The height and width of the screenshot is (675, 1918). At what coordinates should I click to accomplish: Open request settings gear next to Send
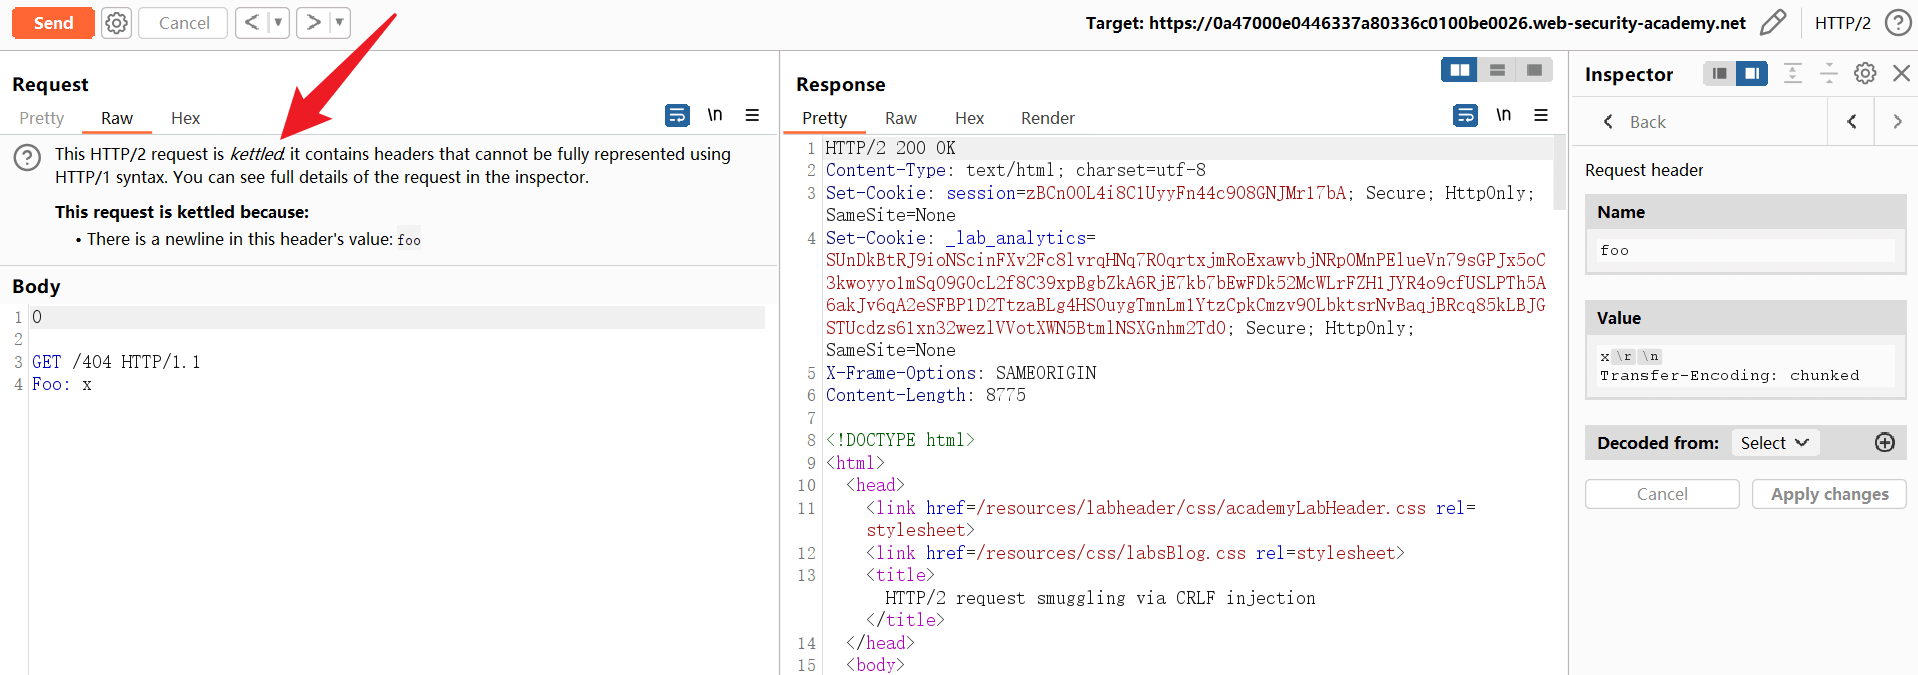(x=117, y=23)
